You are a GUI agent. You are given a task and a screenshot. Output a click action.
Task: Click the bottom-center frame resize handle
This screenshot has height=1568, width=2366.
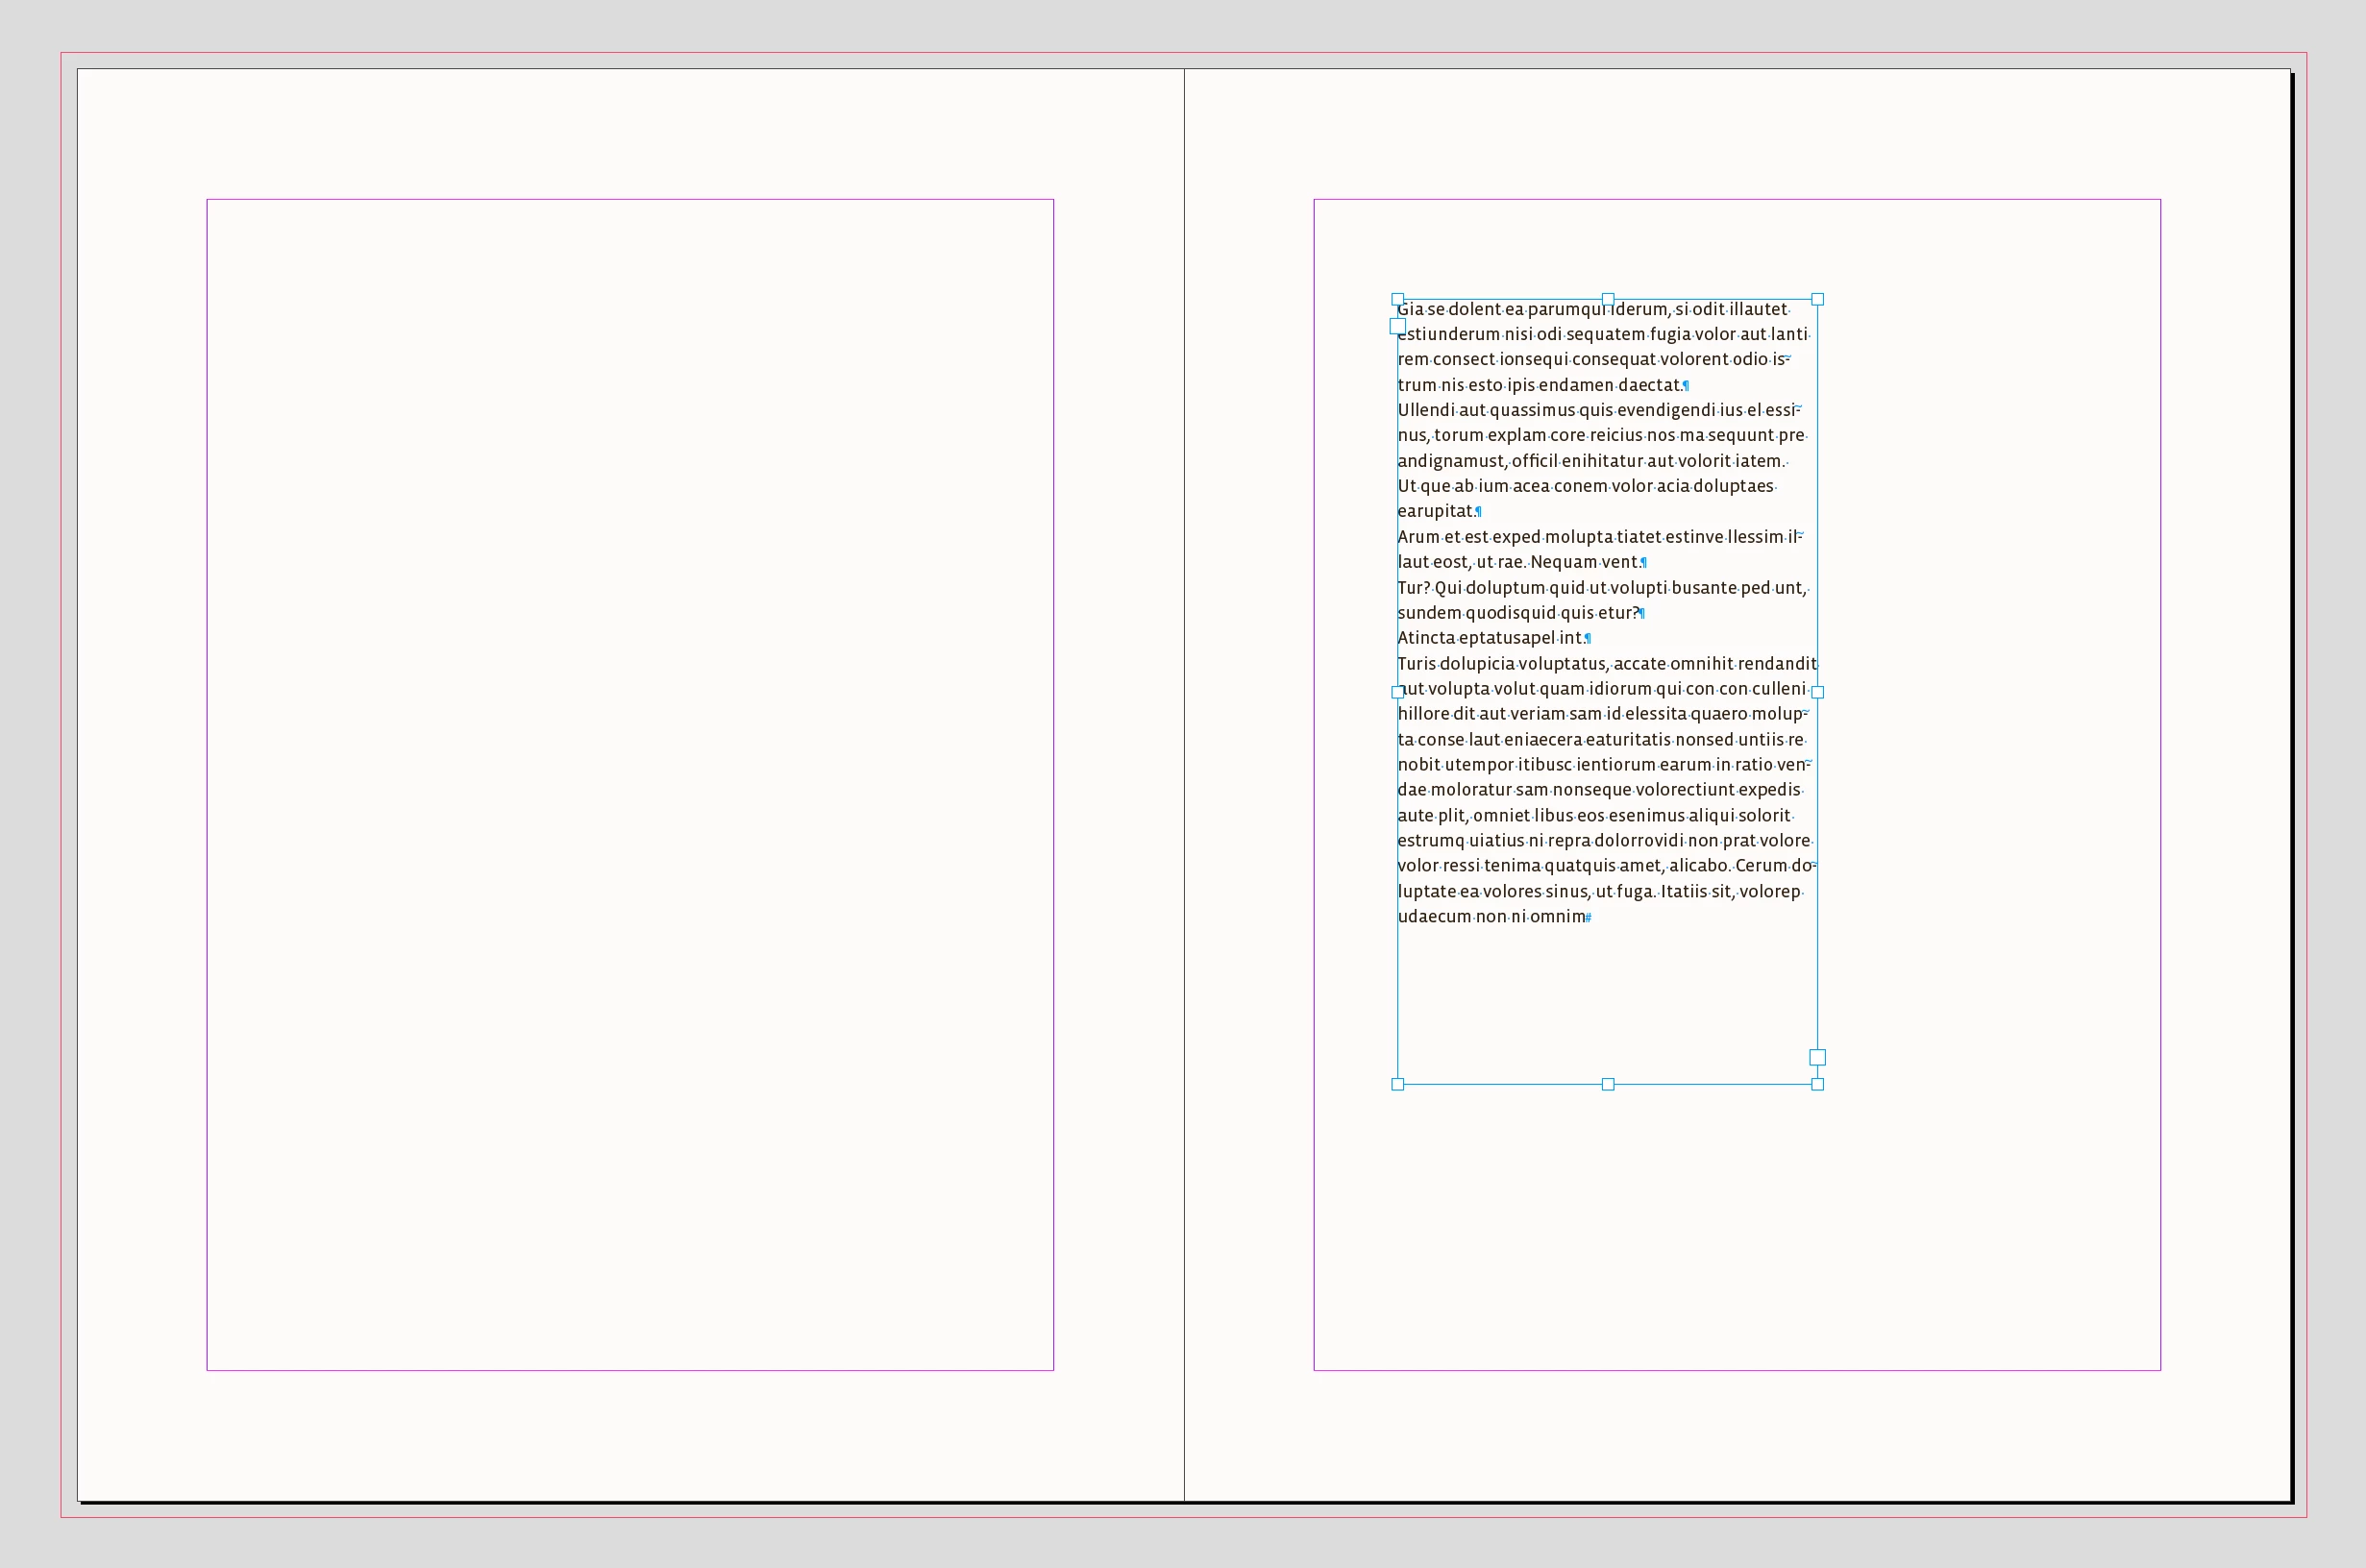(x=1608, y=1085)
